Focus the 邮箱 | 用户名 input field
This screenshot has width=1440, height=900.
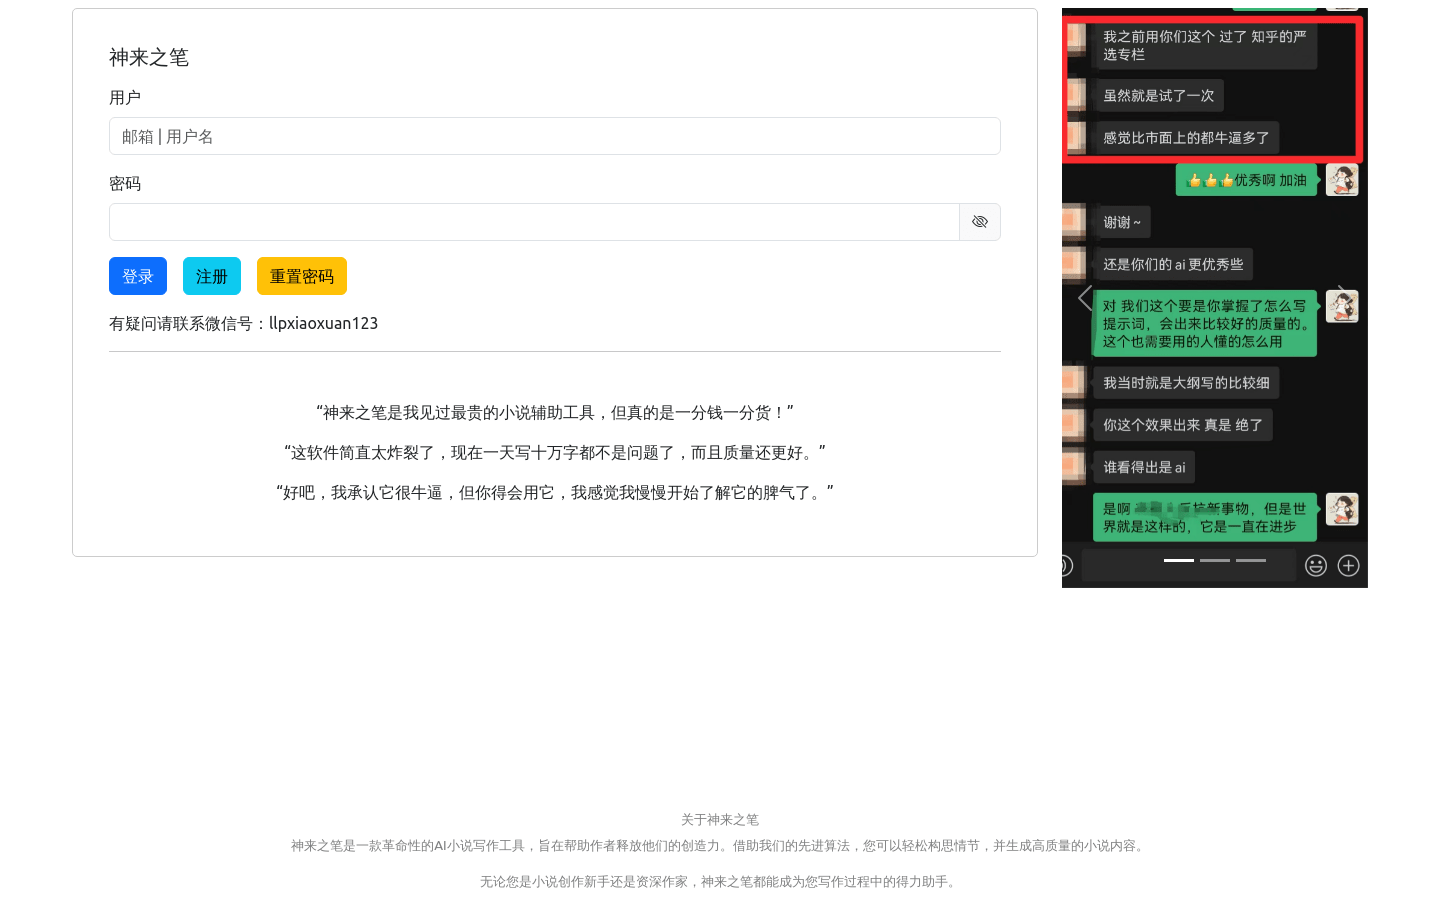coord(554,136)
